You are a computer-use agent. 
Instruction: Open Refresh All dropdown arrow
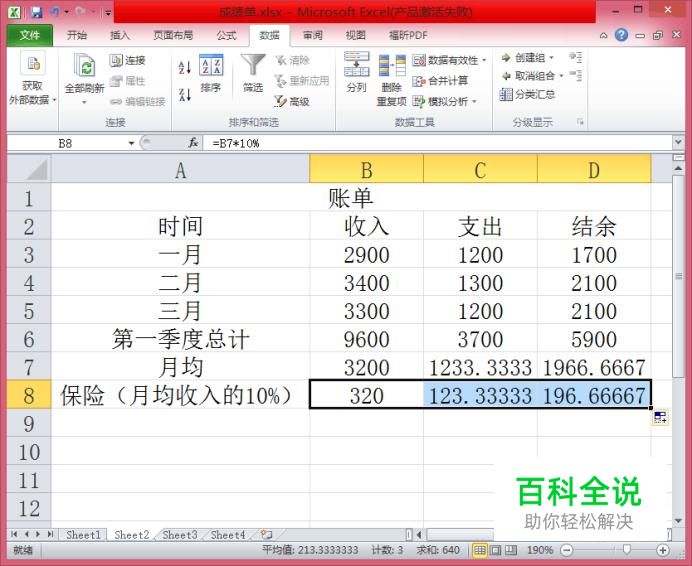[84, 102]
